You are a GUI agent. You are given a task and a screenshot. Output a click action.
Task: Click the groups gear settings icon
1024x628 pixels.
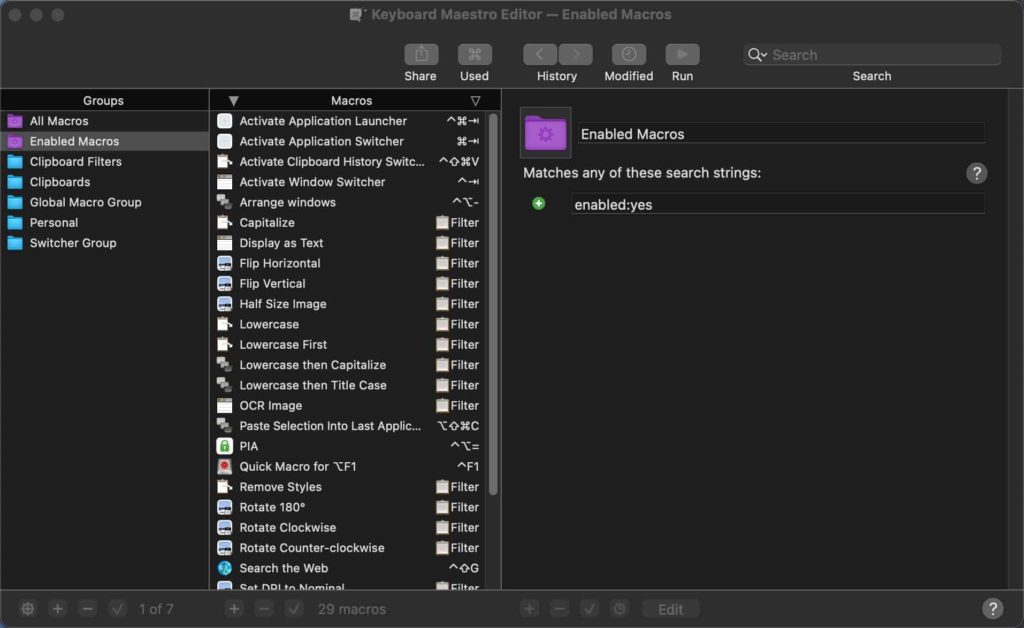coord(27,608)
